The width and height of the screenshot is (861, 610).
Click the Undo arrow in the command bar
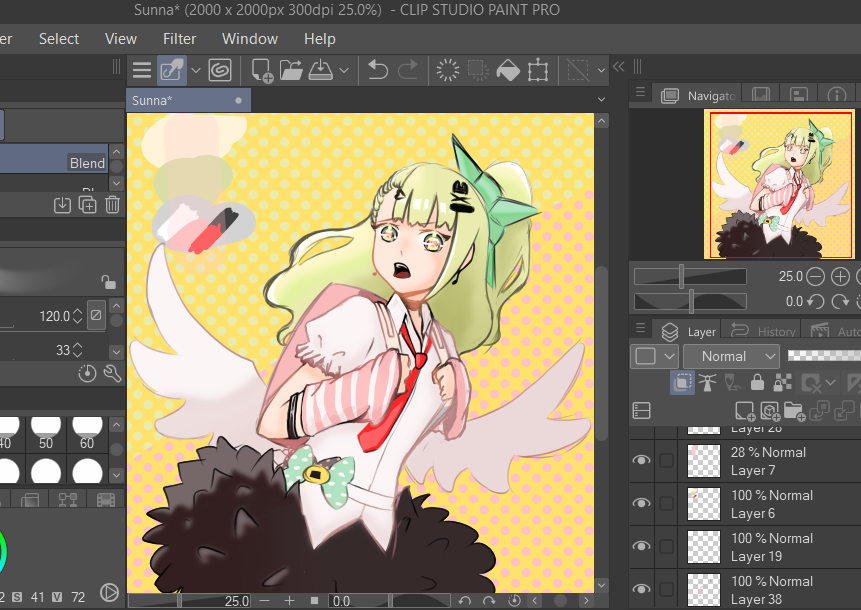pyautogui.click(x=377, y=70)
